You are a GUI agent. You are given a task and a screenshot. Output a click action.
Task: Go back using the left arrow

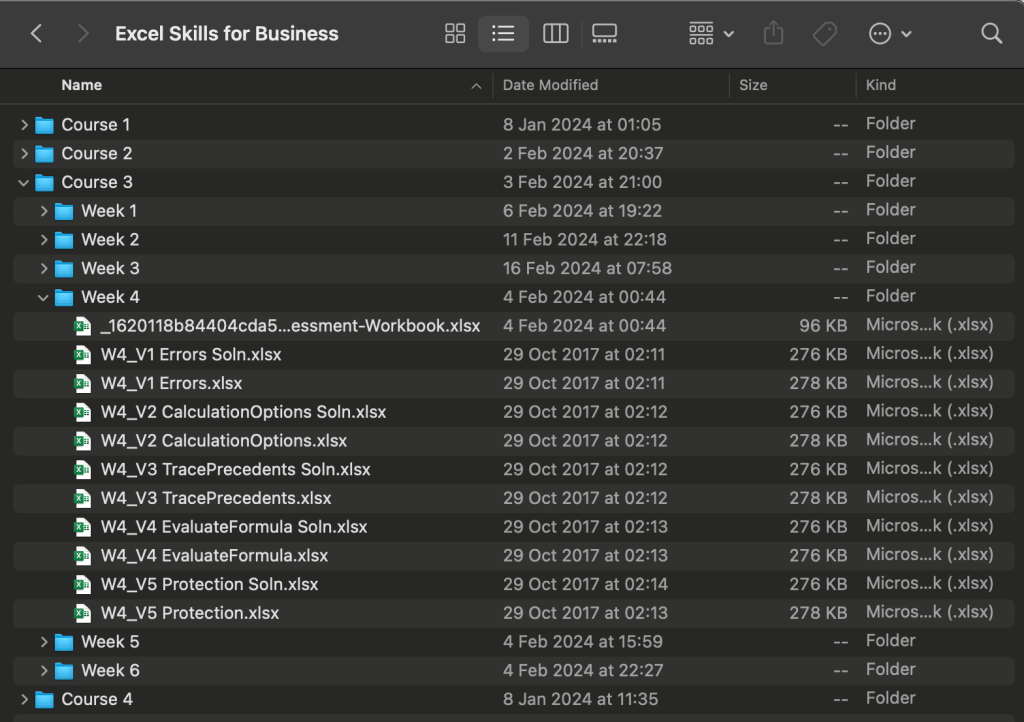pyautogui.click(x=37, y=34)
